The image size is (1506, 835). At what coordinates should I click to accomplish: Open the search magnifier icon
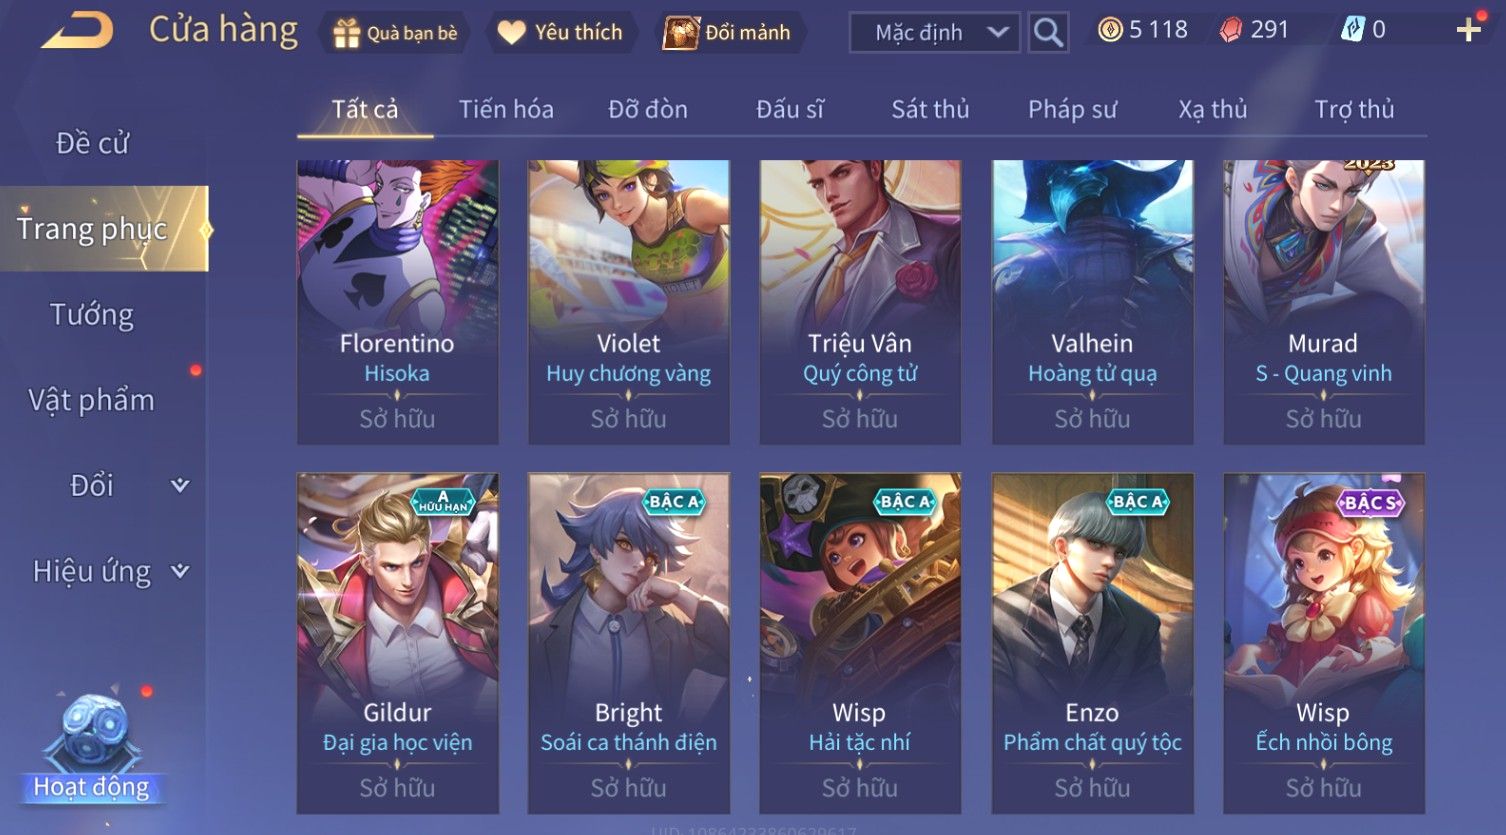[x=1048, y=33]
